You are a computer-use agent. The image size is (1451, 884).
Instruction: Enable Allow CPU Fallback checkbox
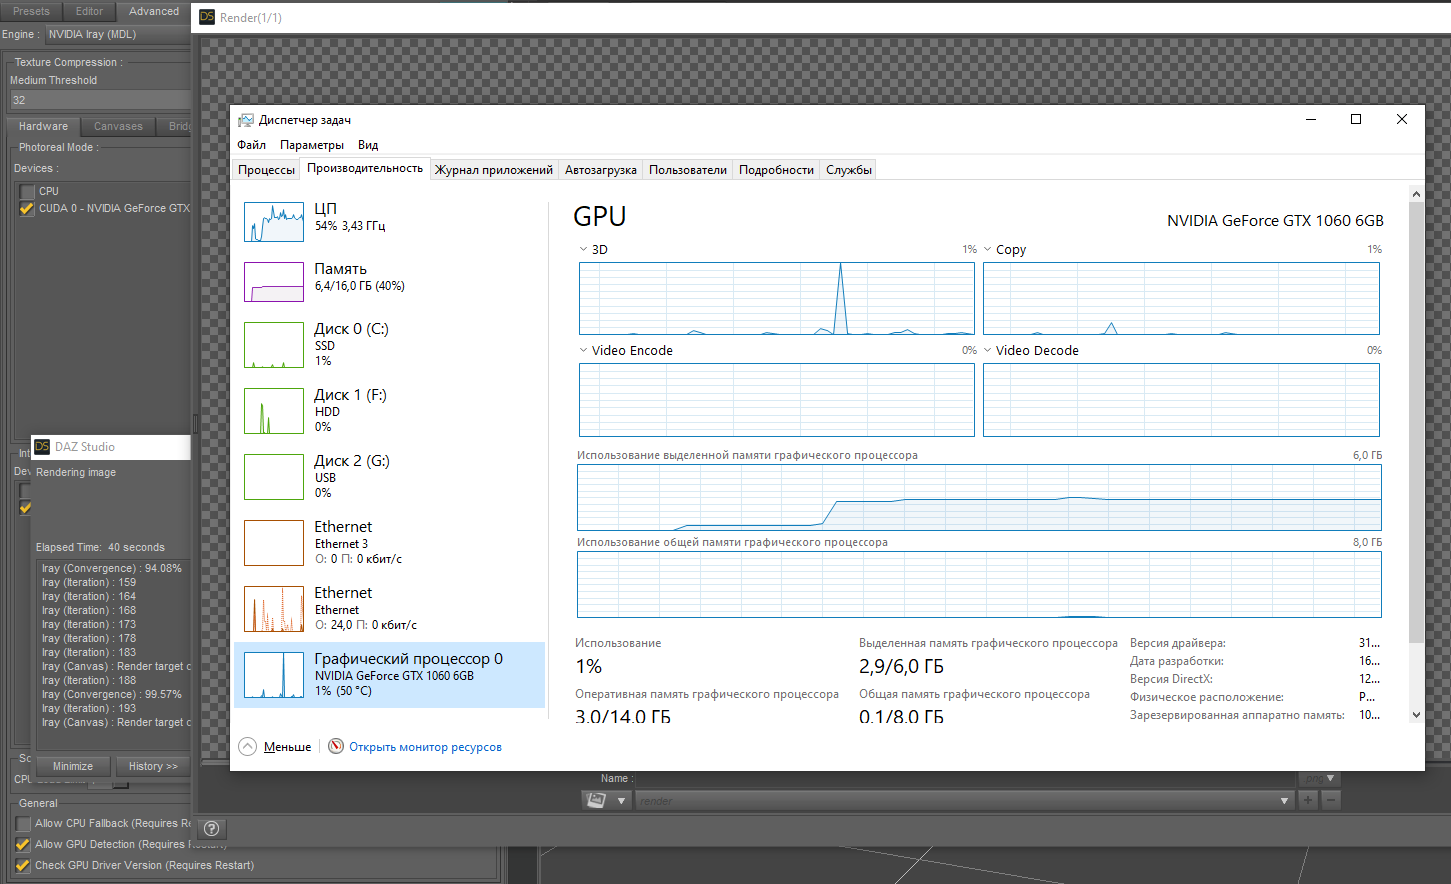click(23, 824)
